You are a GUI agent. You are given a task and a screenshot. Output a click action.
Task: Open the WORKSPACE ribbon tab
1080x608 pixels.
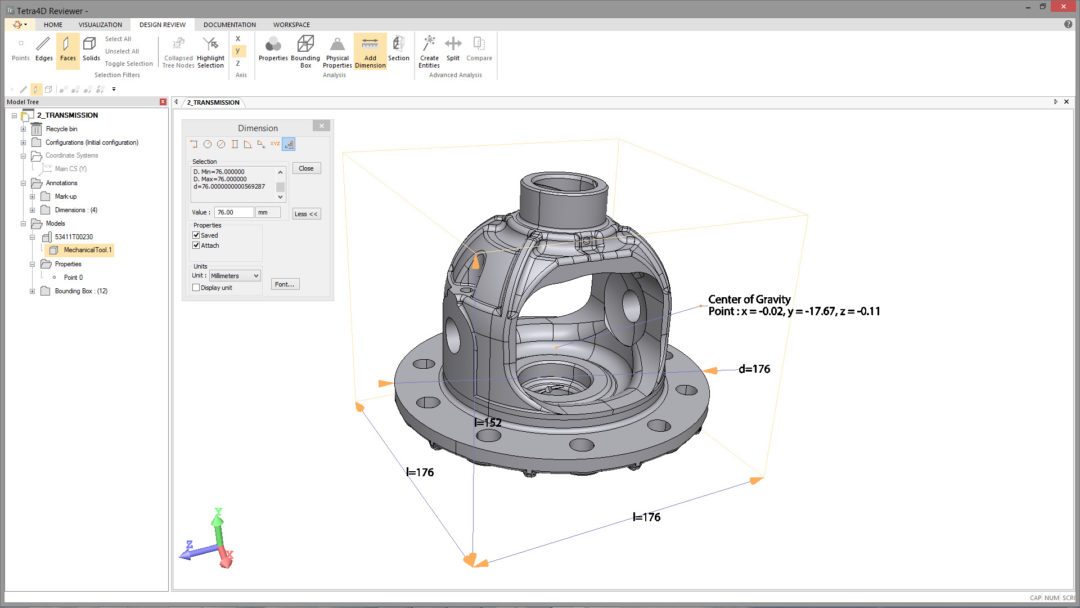click(x=291, y=24)
